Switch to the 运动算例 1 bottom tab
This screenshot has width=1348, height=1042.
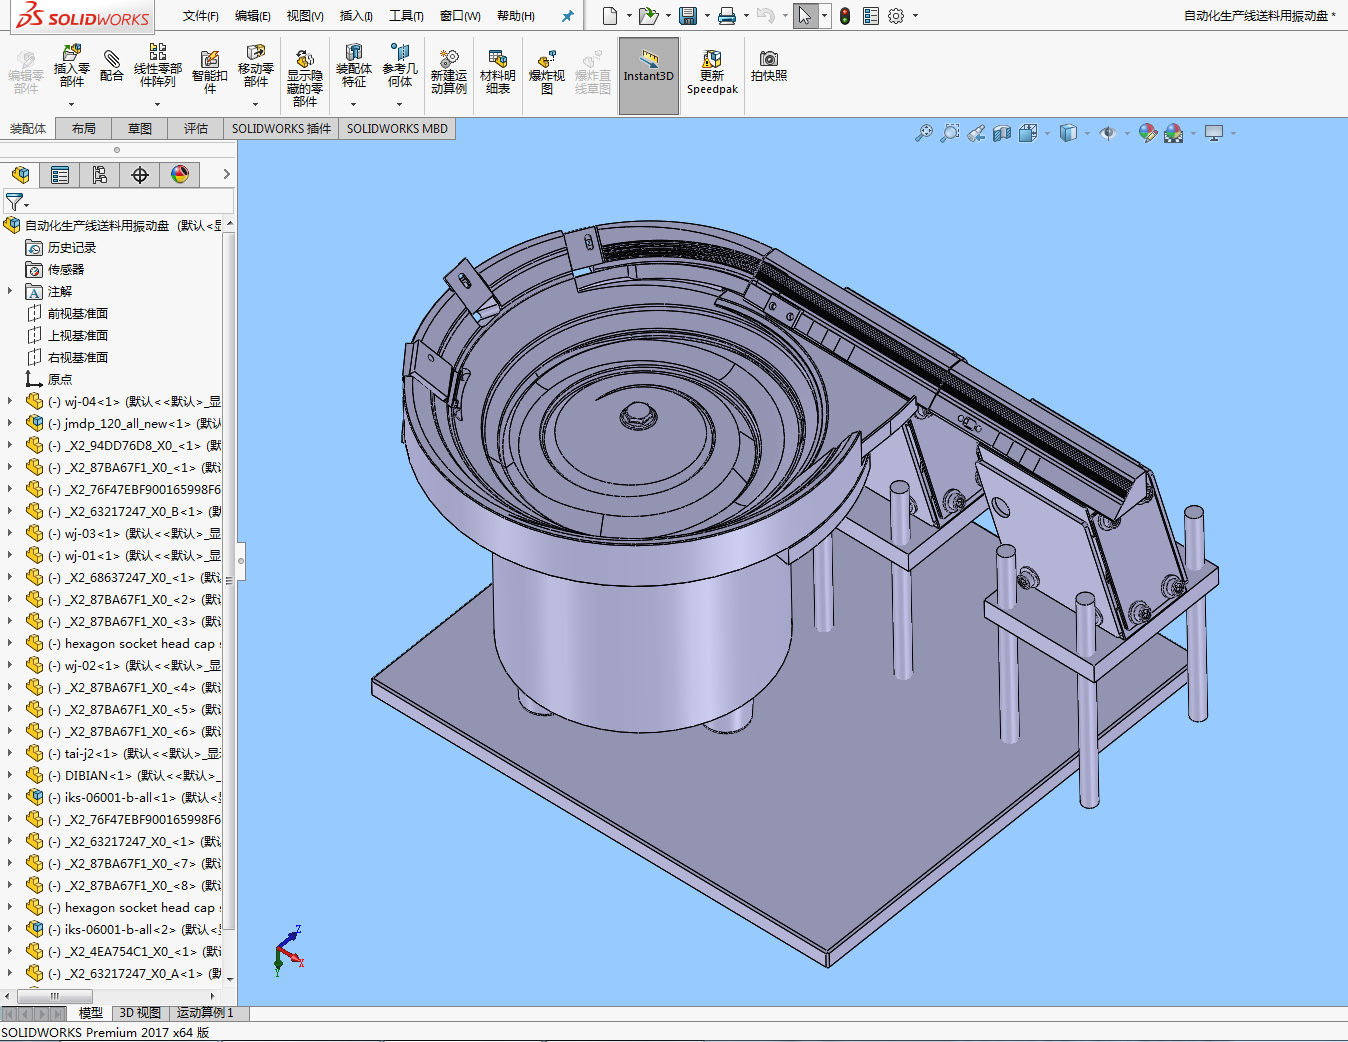(205, 1013)
